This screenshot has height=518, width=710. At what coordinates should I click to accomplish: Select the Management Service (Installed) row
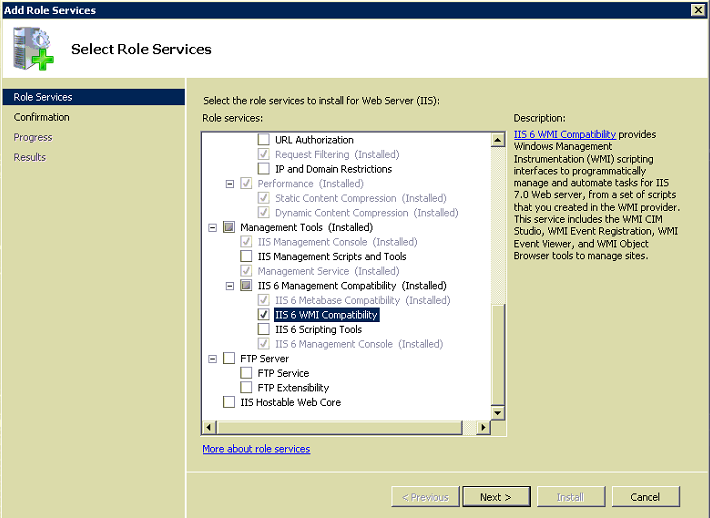(329, 271)
